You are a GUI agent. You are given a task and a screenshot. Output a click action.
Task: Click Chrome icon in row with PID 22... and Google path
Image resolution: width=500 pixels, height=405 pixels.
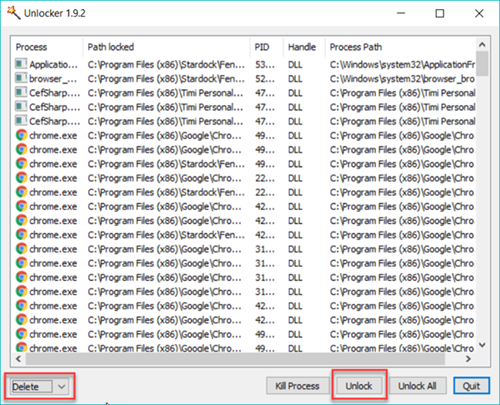pyautogui.click(x=21, y=178)
